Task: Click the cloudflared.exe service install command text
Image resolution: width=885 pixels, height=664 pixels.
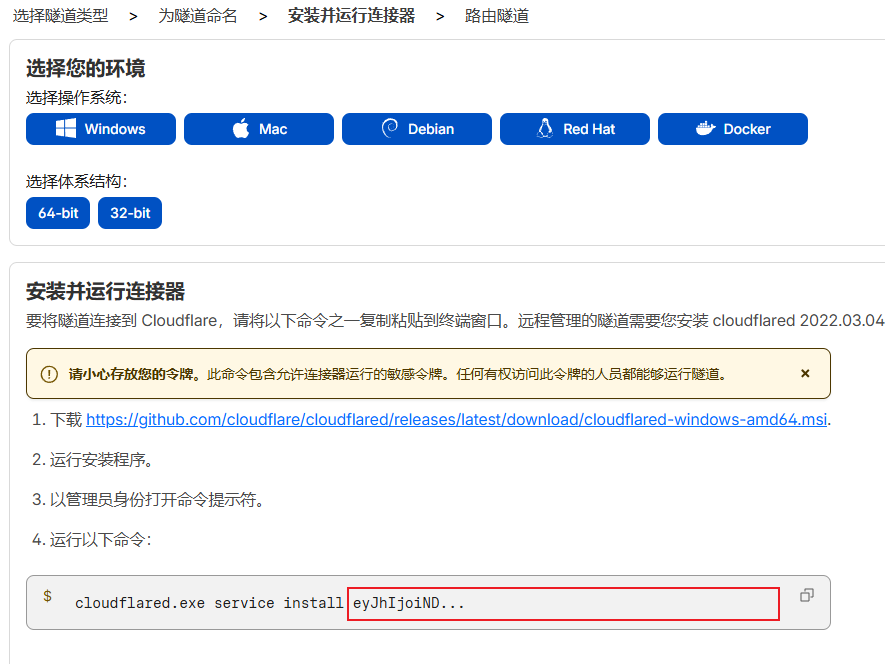Action: coord(209,603)
